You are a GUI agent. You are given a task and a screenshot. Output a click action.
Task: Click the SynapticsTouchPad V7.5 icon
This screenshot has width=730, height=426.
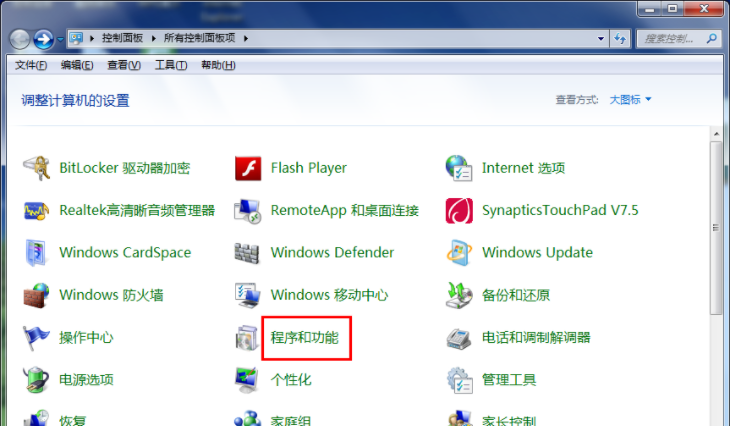(x=459, y=210)
